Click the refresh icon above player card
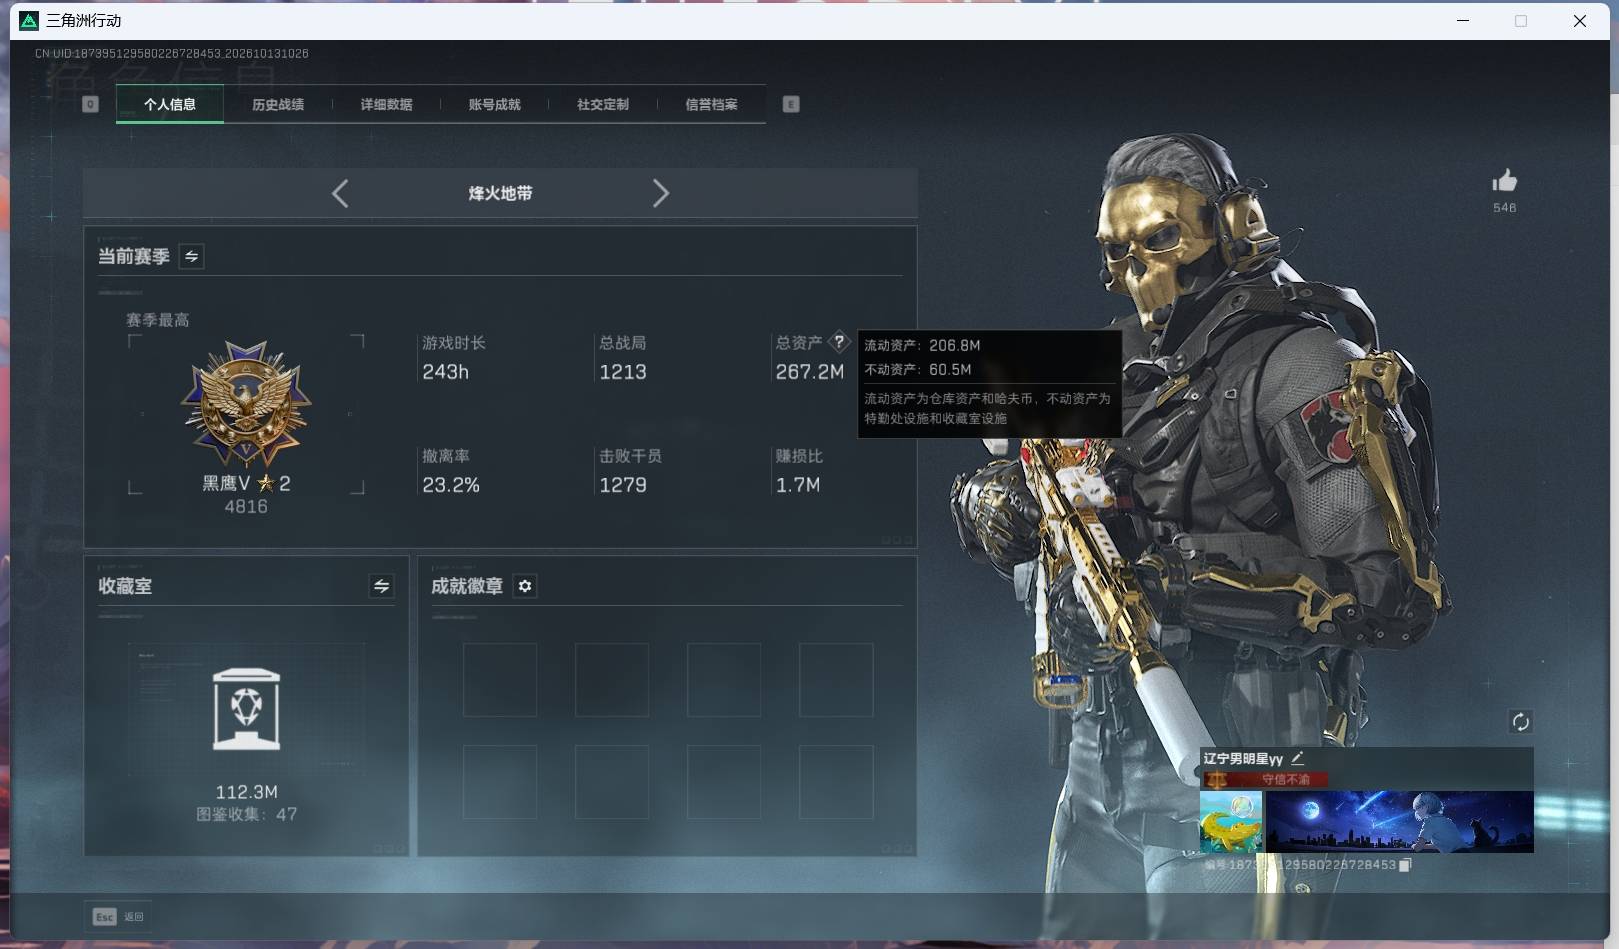 coord(1520,722)
